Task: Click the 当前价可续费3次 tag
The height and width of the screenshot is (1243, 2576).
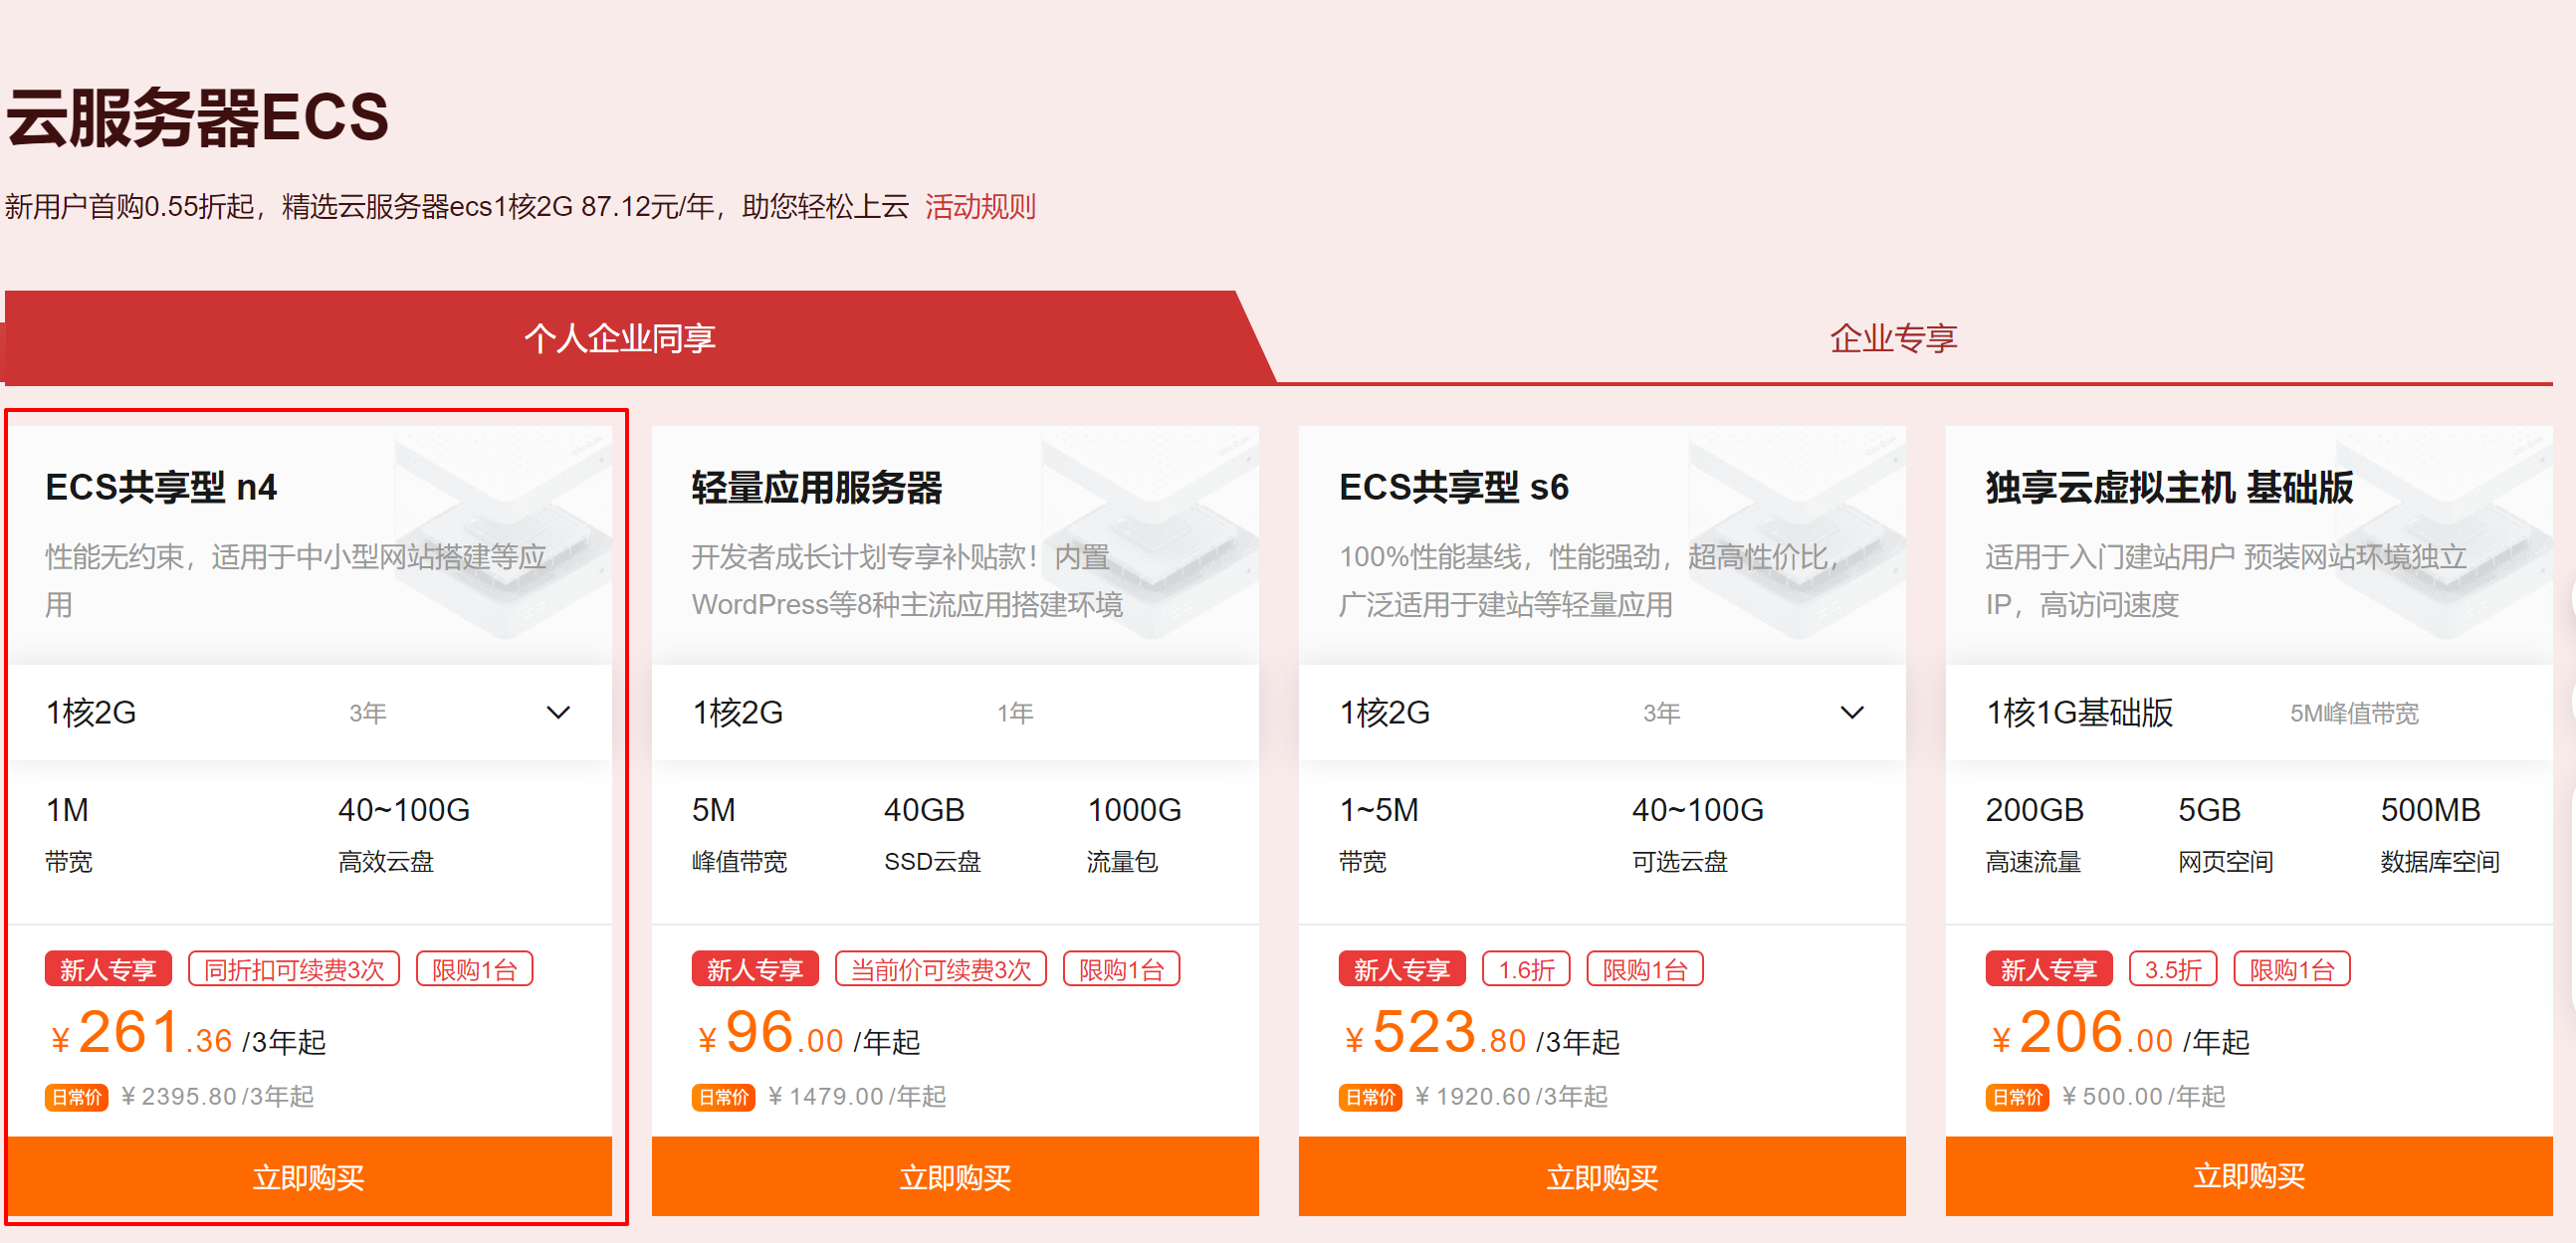Action: tap(940, 969)
